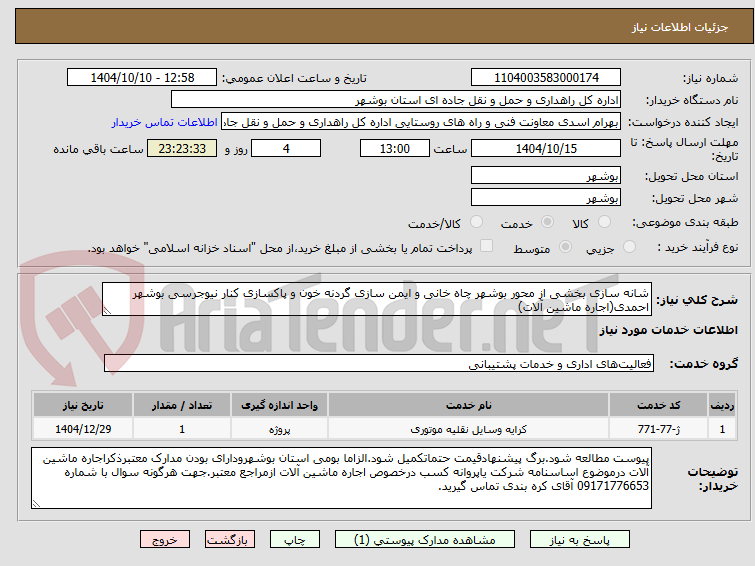755x566 pixels.
Task: Select the جزیی purchase type radio
Action: tap(629, 247)
